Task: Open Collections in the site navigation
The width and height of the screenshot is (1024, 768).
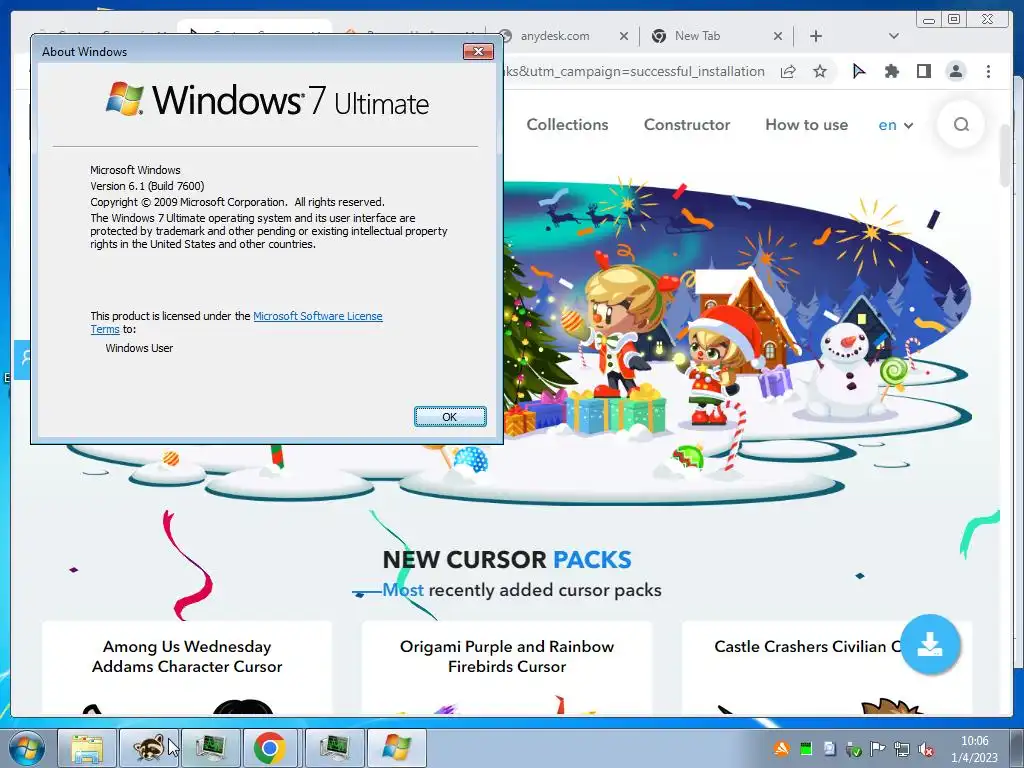Action: pos(567,125)
